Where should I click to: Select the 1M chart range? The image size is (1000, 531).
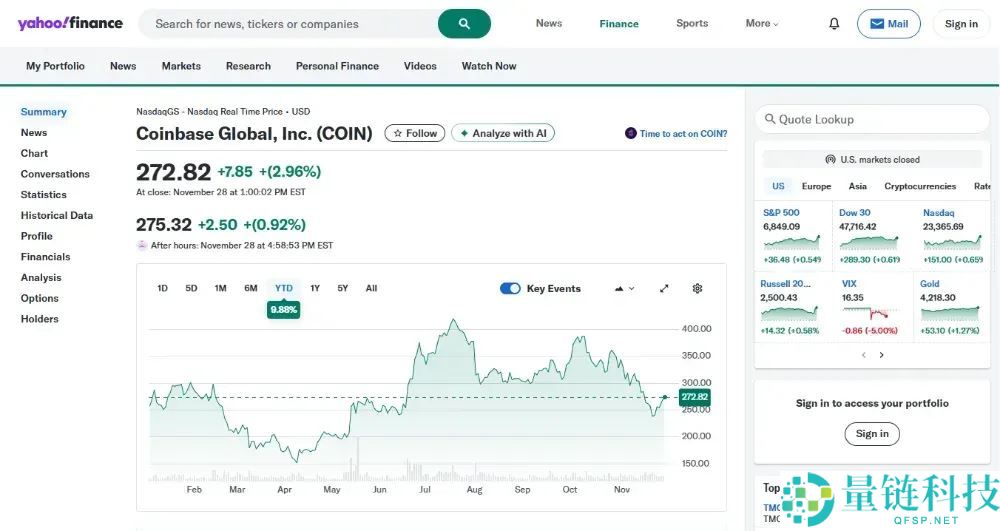(x=221, y=288)
